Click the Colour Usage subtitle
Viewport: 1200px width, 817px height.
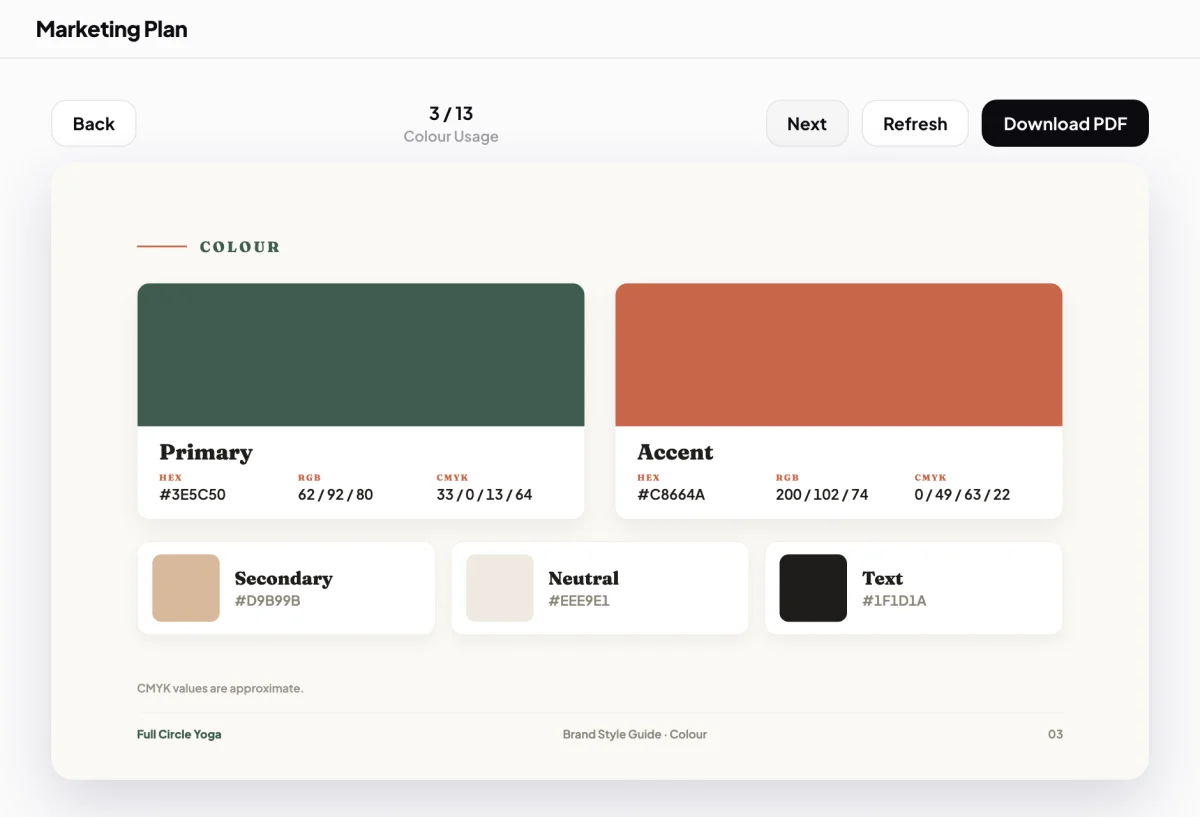[451, 136]
